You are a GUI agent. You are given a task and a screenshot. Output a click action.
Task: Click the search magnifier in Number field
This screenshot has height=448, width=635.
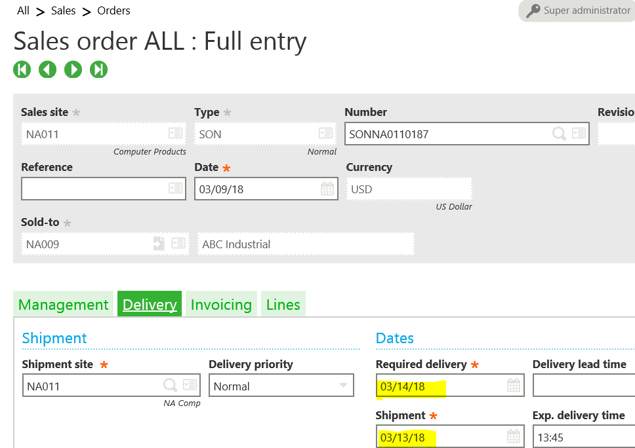[x=559, y=134]
